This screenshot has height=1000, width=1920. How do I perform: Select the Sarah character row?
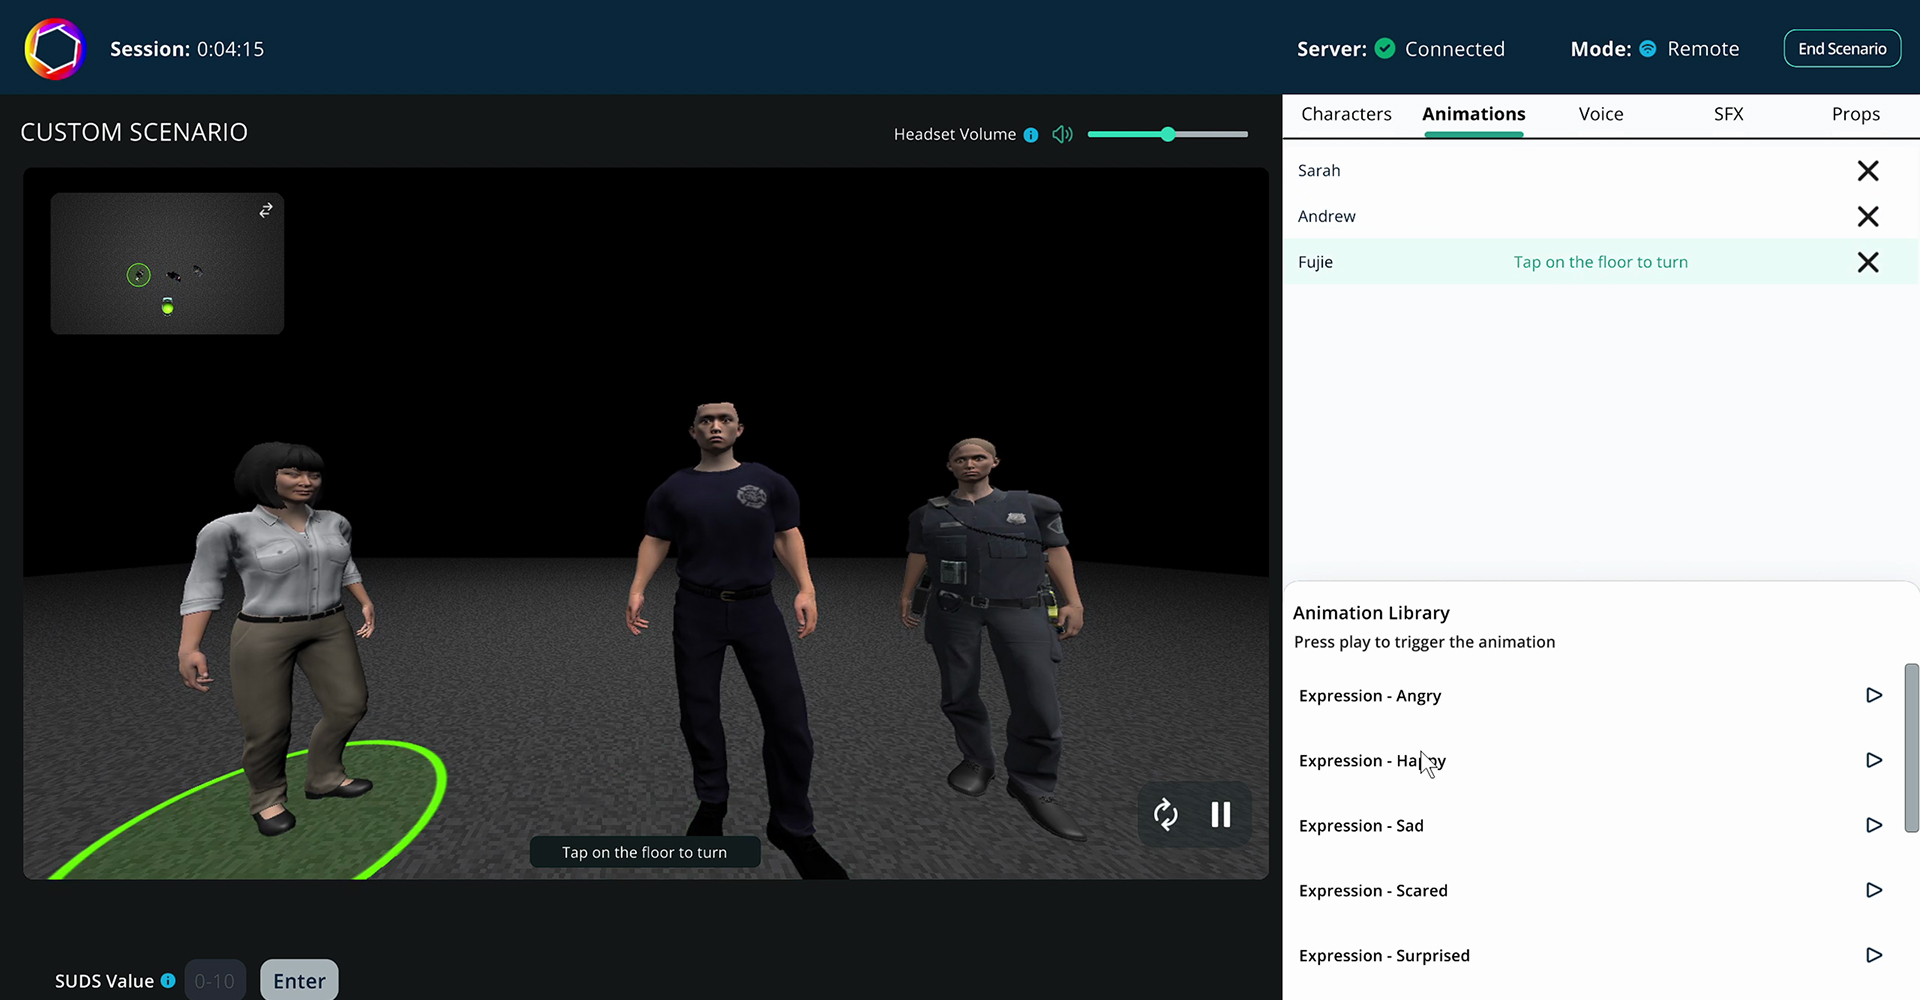pyautogui.click(x=1600, y=171)
